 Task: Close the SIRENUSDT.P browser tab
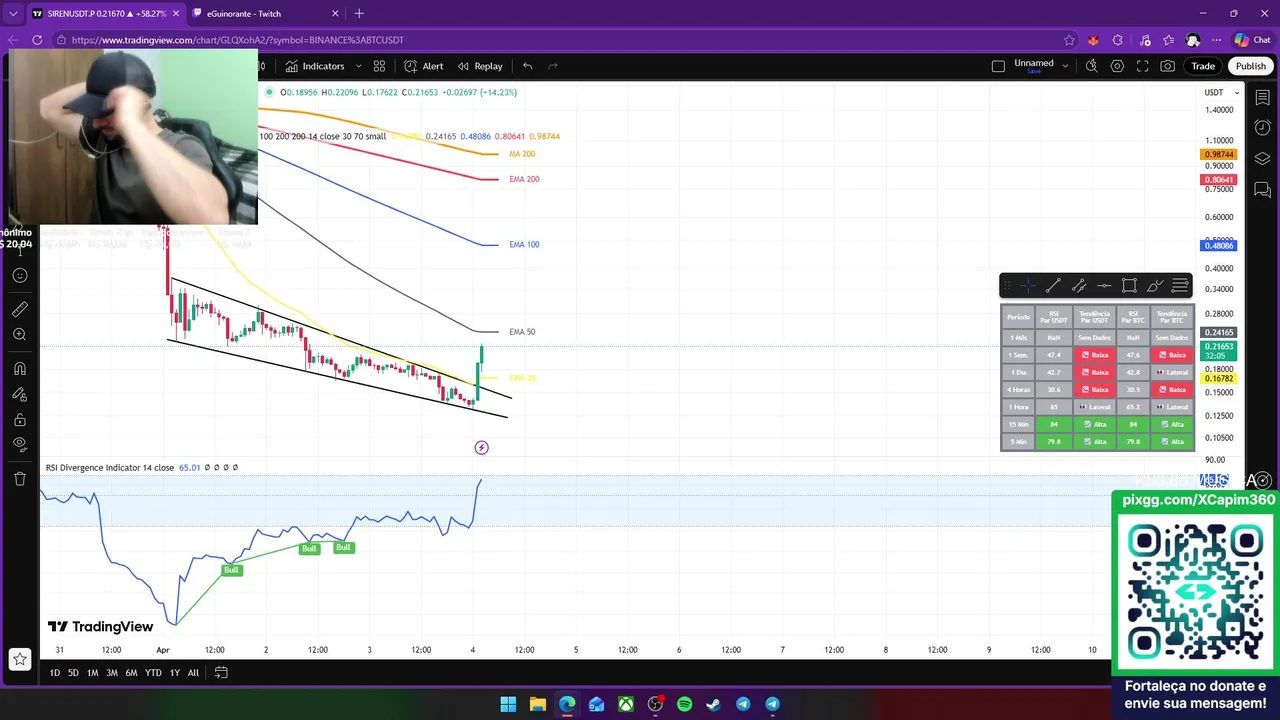[x=176, y=14]
